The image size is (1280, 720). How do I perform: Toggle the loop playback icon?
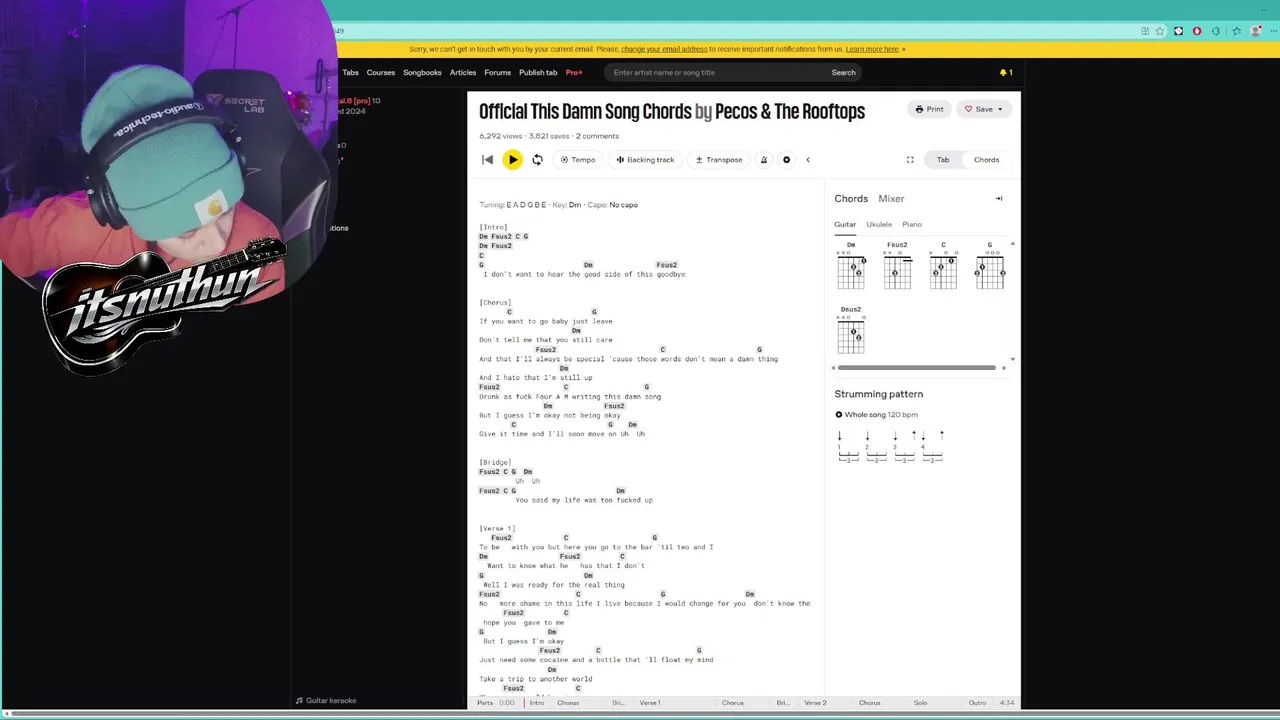tap(537, 160)
